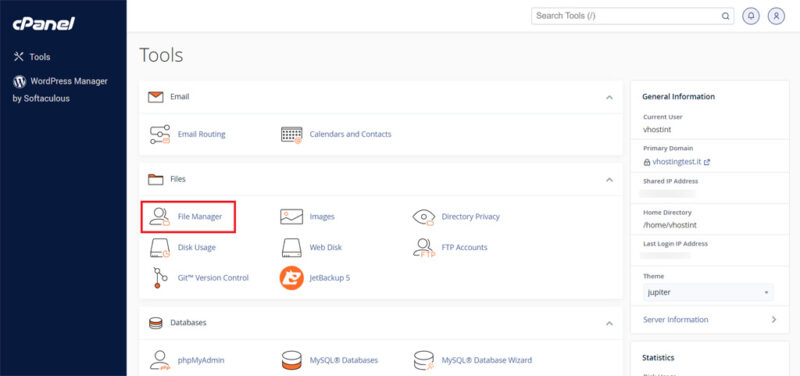Click the FTP Accounts icon
Image resolution: width=800 pixels, height=376 pixels.
coord(423,248)
